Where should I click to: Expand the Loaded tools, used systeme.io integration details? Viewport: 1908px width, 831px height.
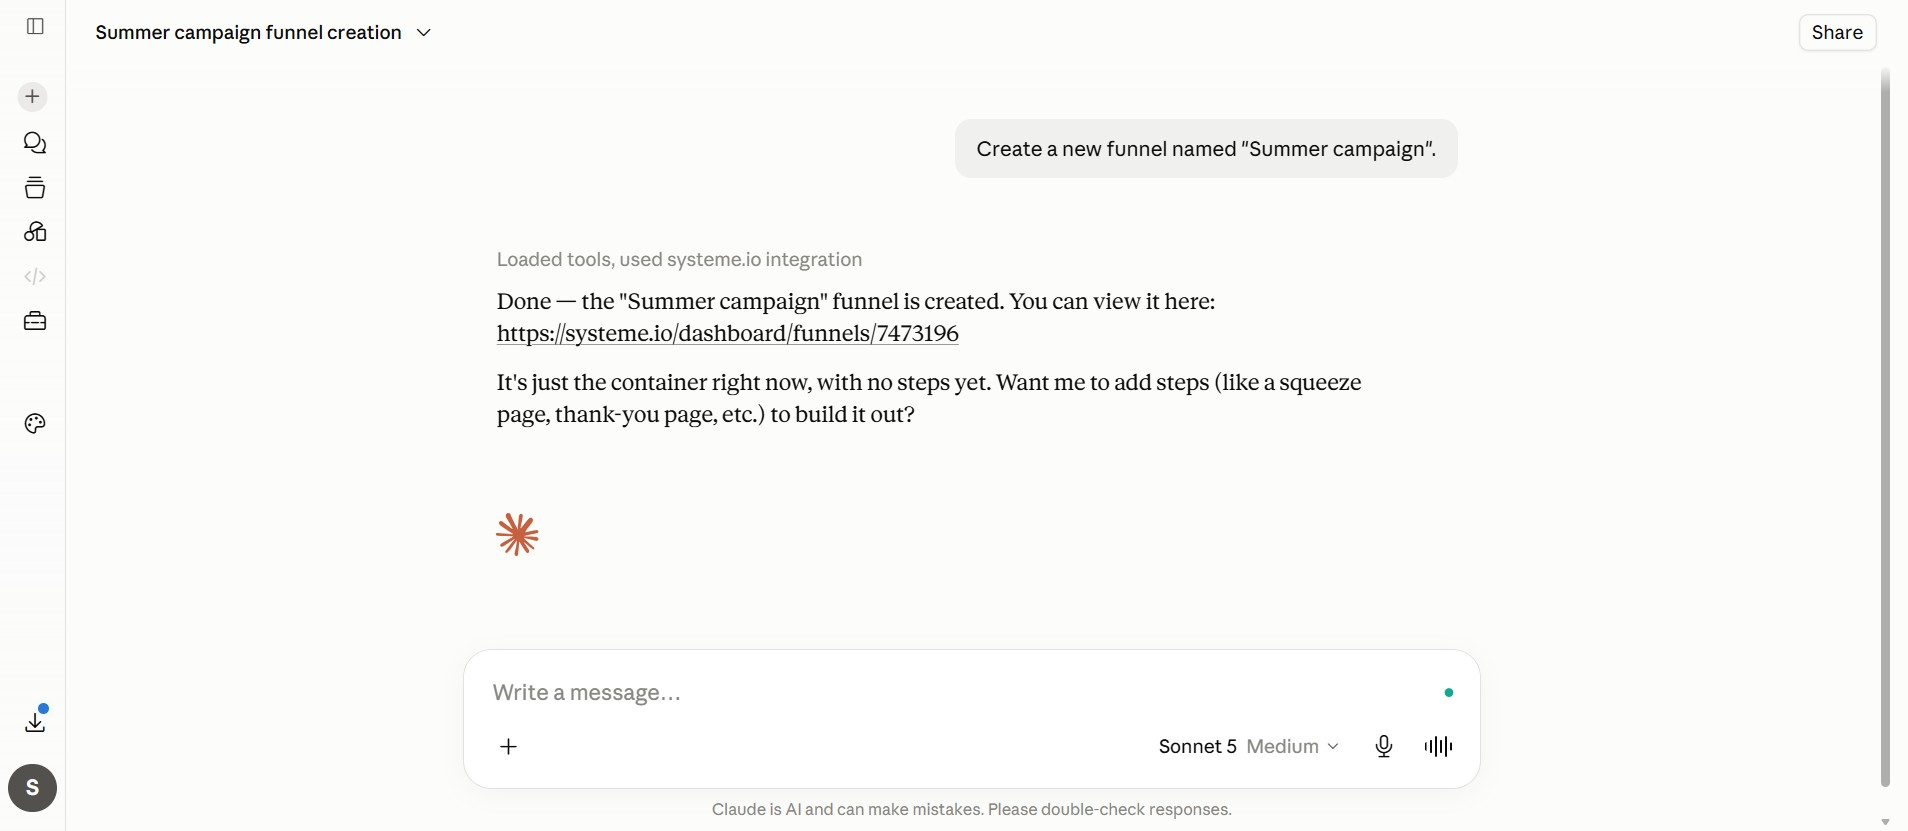[679, 259]
